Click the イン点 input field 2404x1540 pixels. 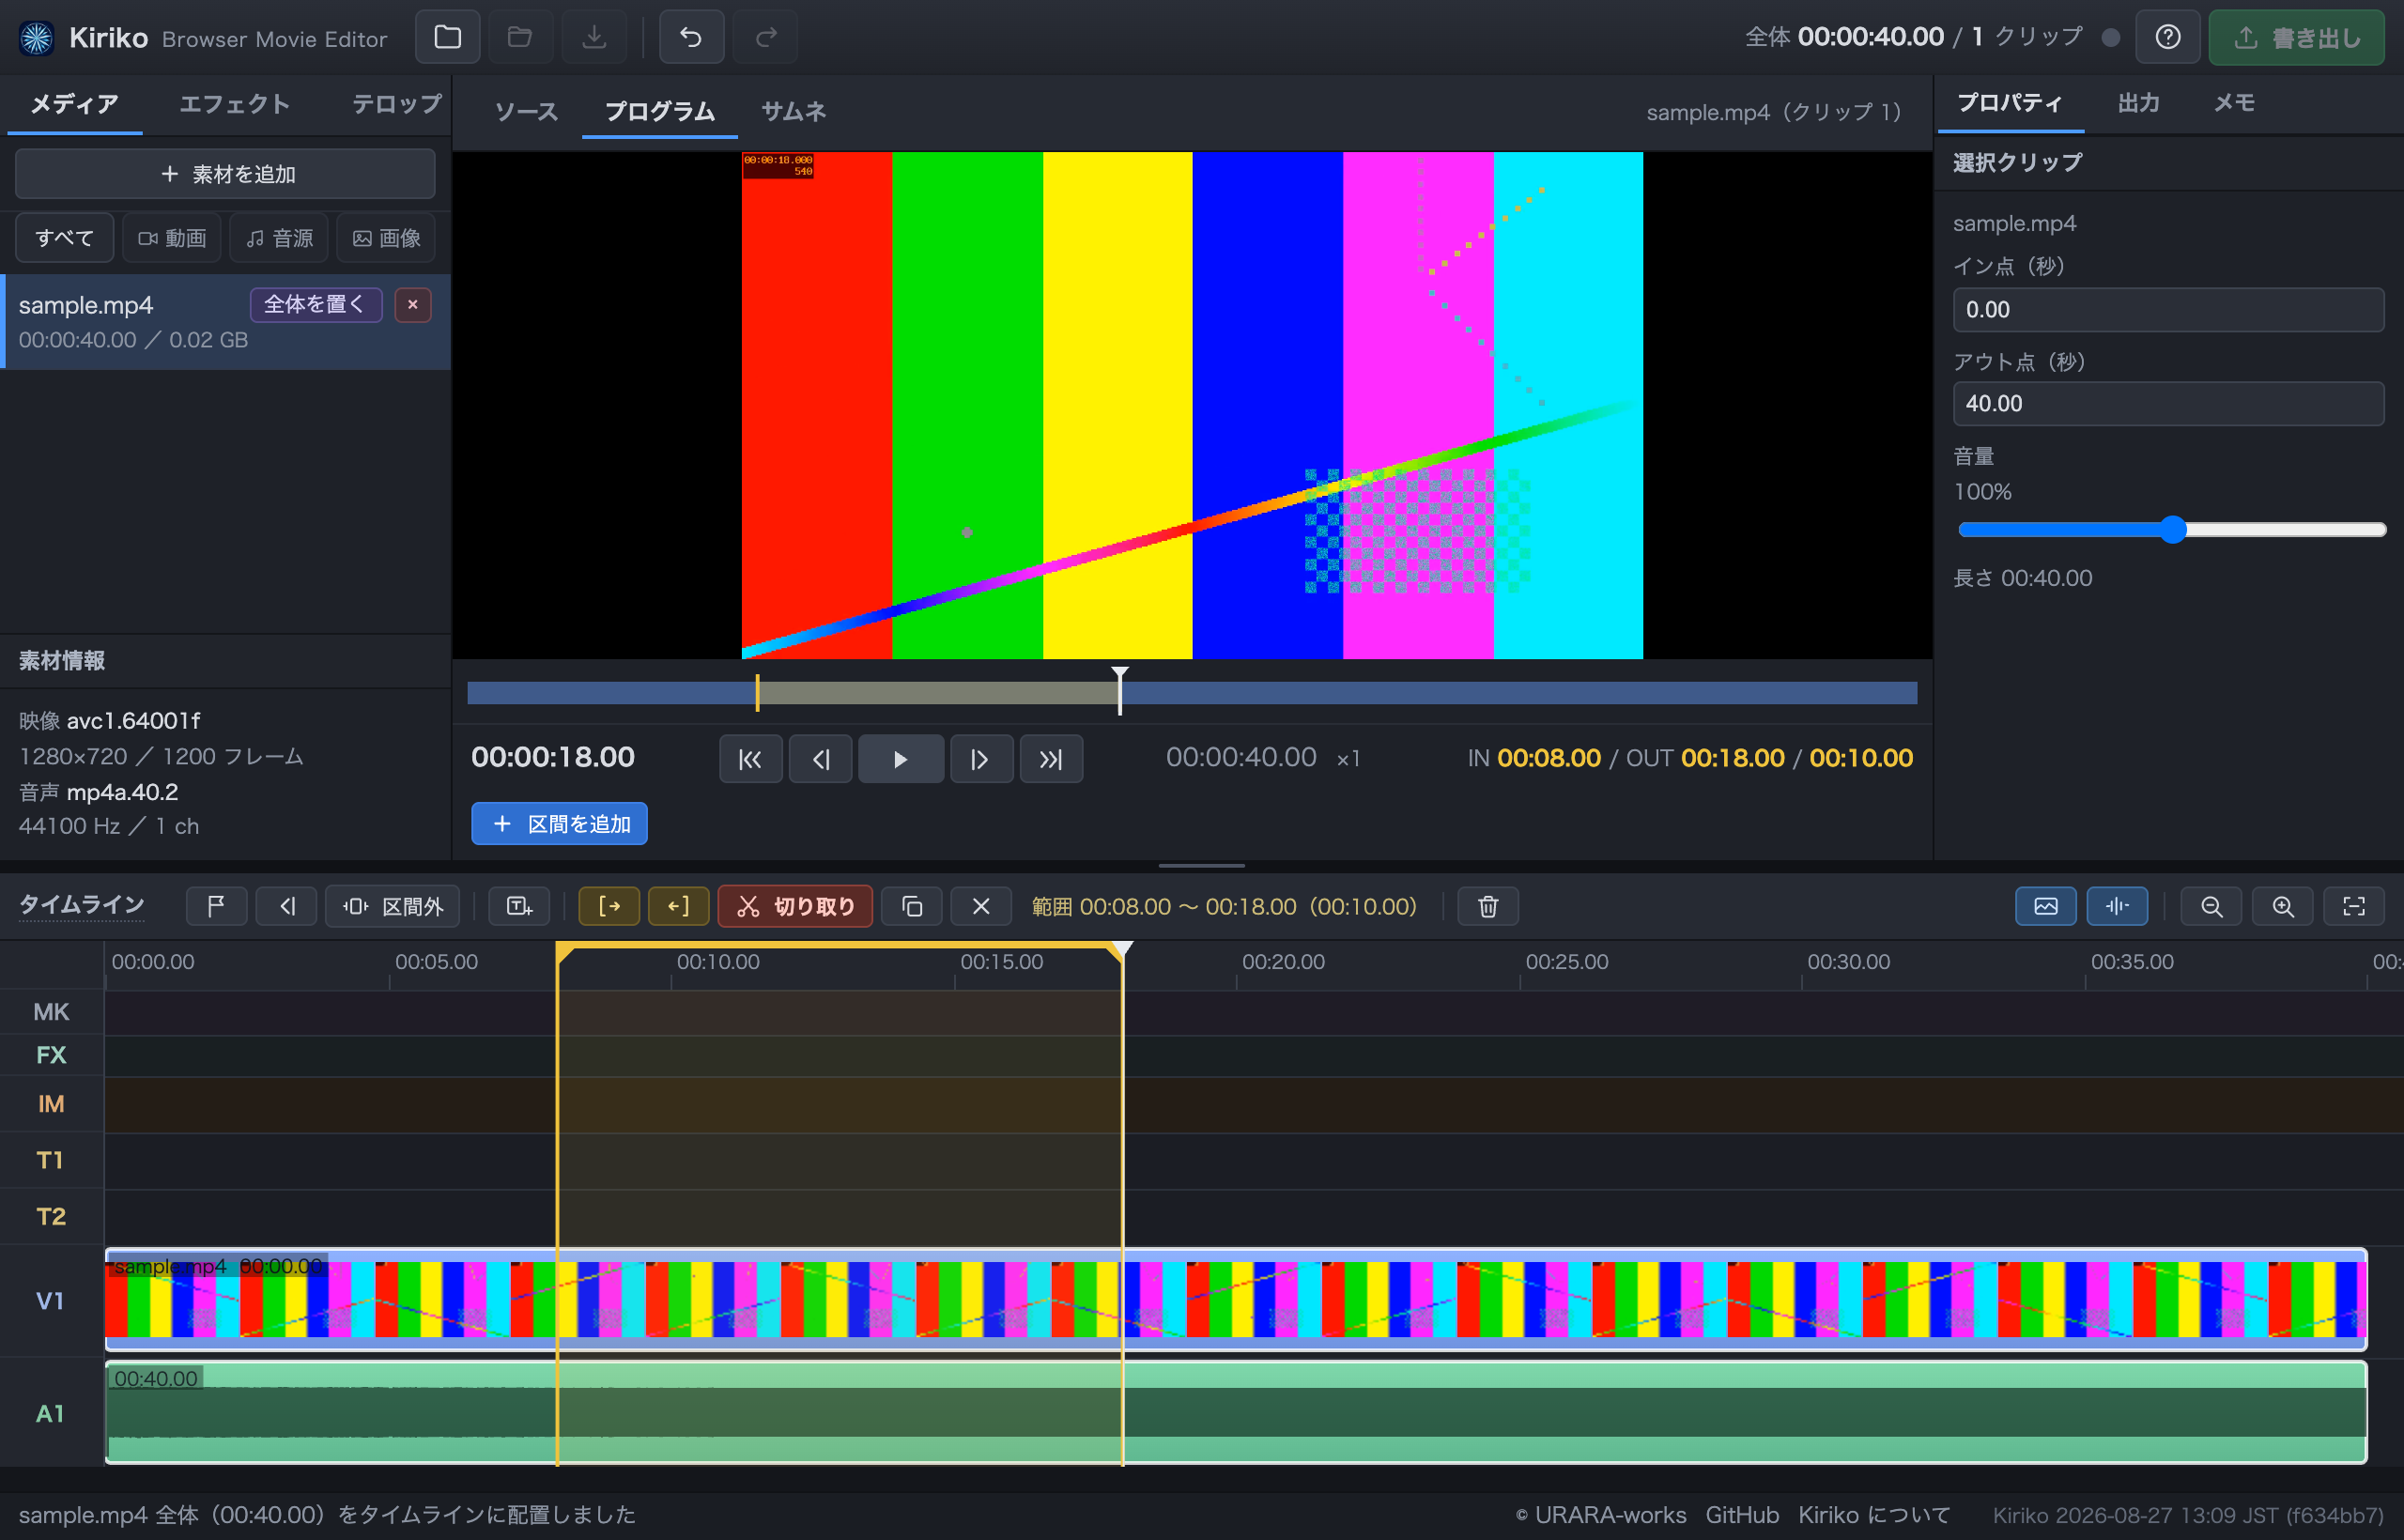pyautogui.click(x=2168, y=310)
